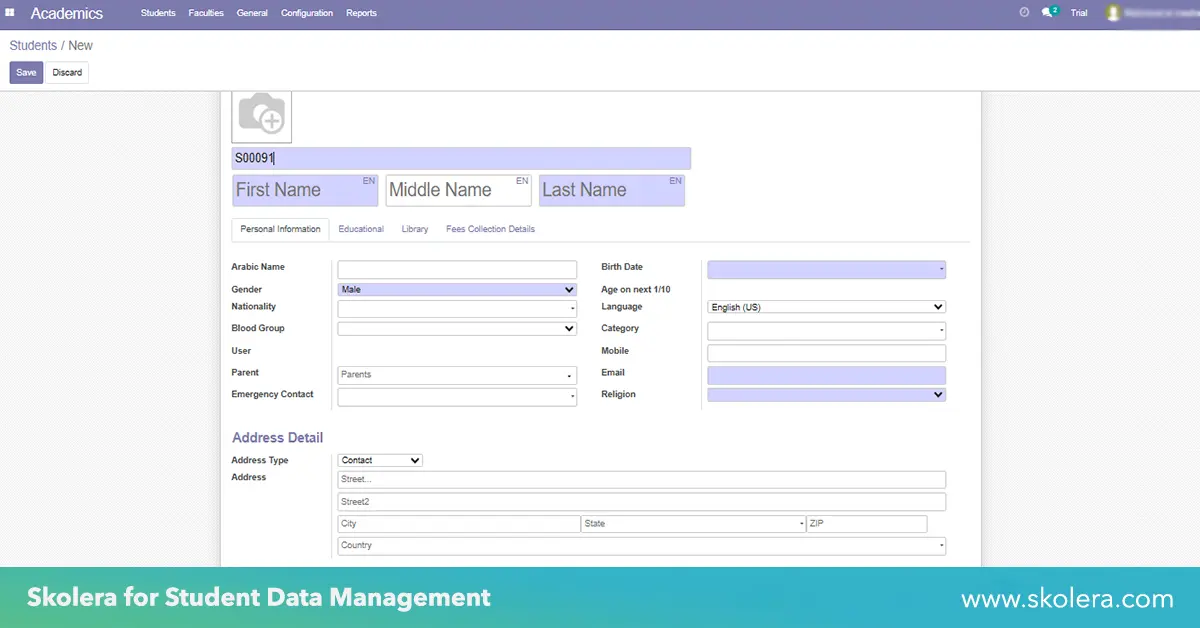Image resolution: width=1200 pixels, height=628 pixels.
Task: Open the Reports menu
Action: (x=361, y=13)
